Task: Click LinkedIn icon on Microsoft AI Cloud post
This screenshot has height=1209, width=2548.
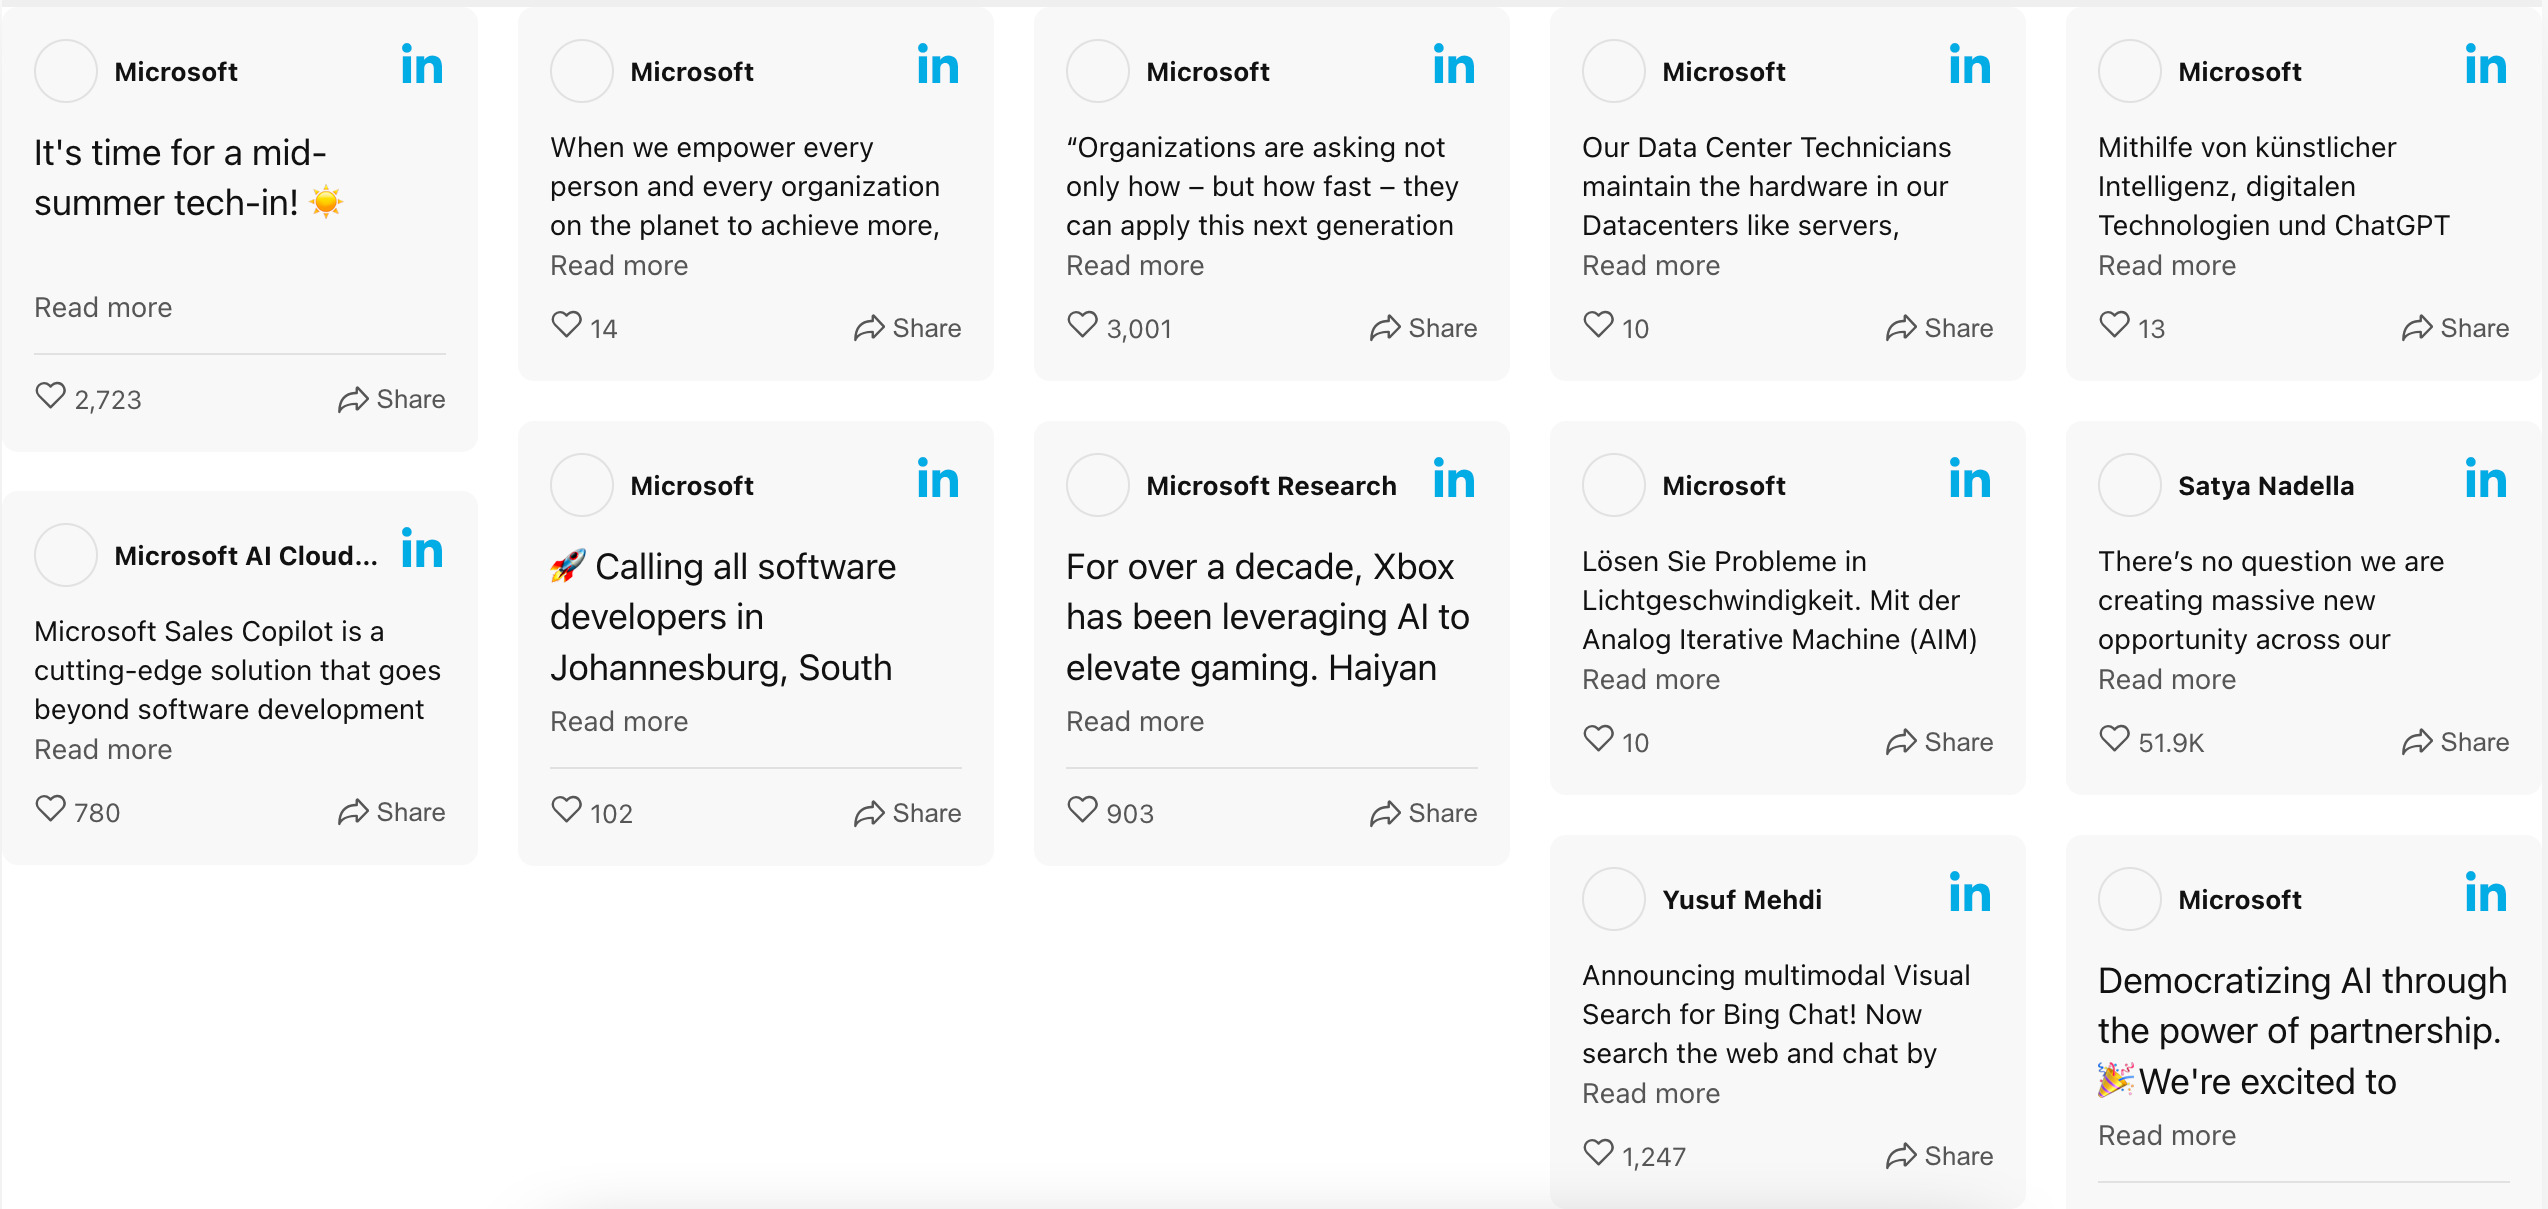Action: [421, 550]
